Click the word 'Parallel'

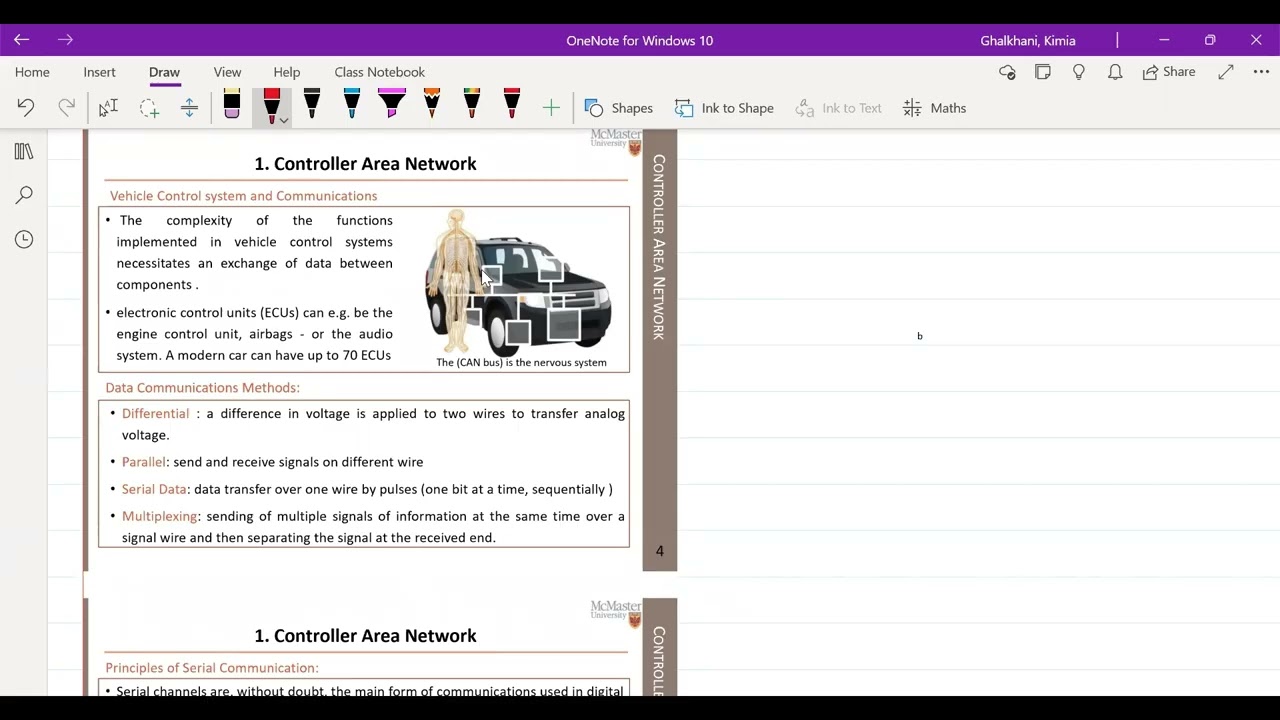(x=143, y=462)
